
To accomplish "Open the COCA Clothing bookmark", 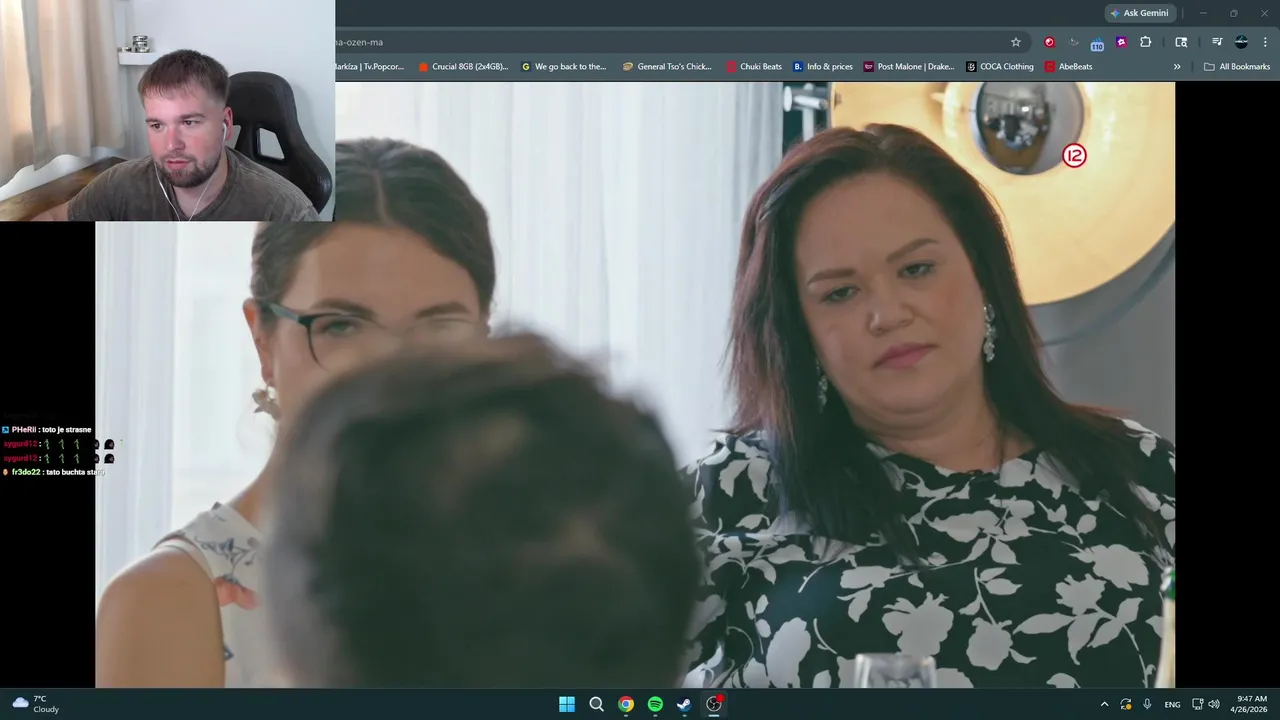I will click(1000, 67).
